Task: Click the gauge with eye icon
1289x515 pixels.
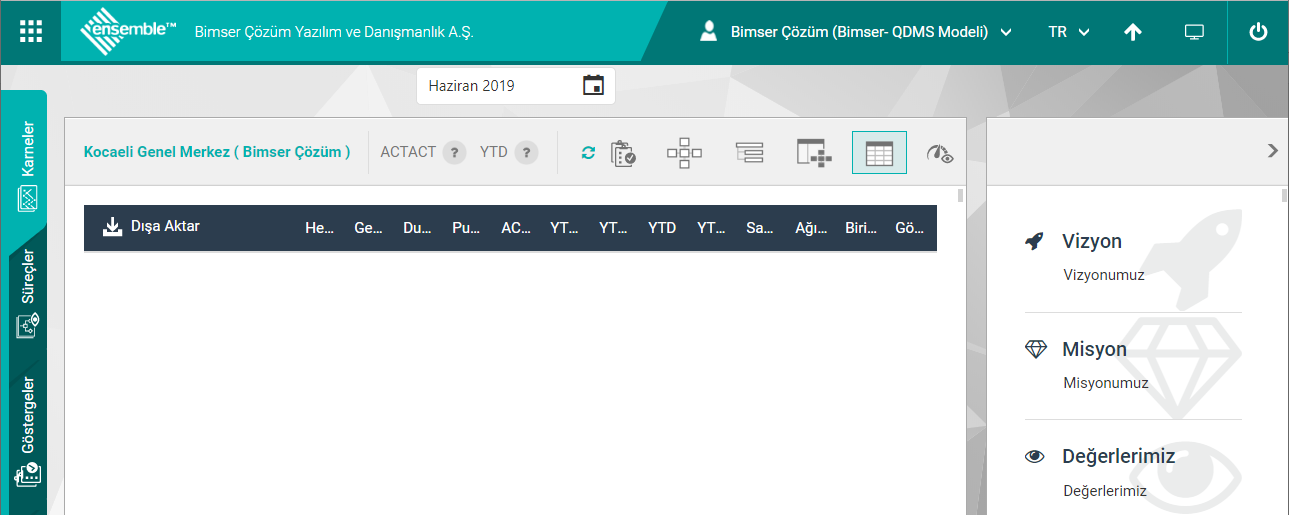Action: click(940, 154)
